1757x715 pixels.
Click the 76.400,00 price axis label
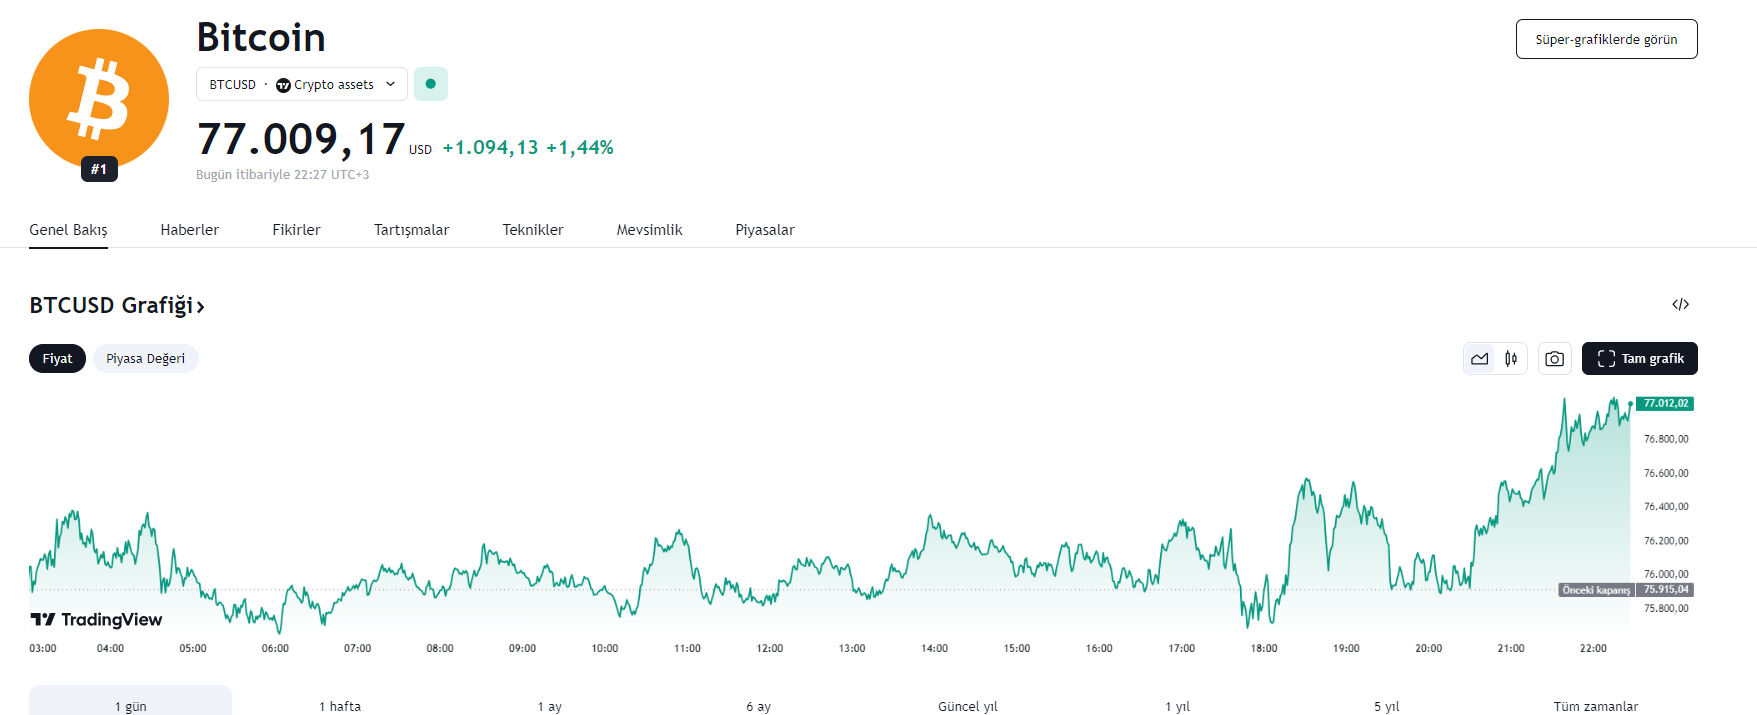click(x=1666, y=507)
